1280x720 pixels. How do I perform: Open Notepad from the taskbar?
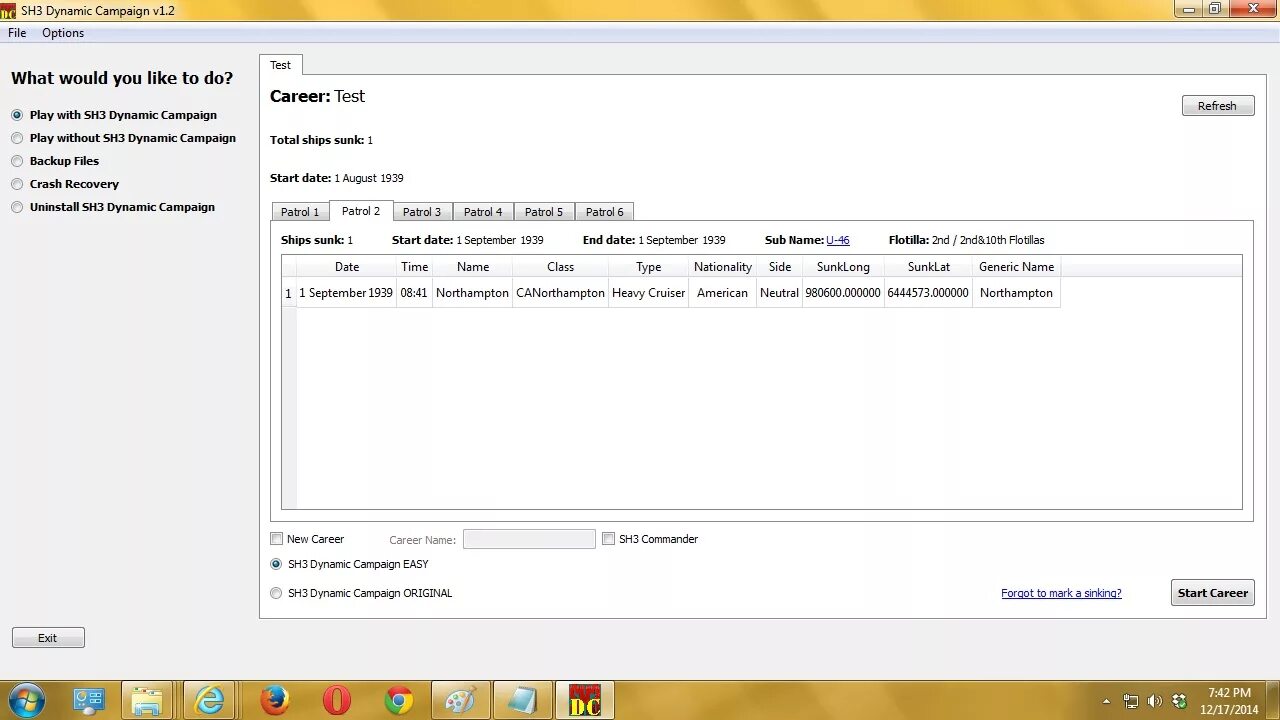click(522, 700)
